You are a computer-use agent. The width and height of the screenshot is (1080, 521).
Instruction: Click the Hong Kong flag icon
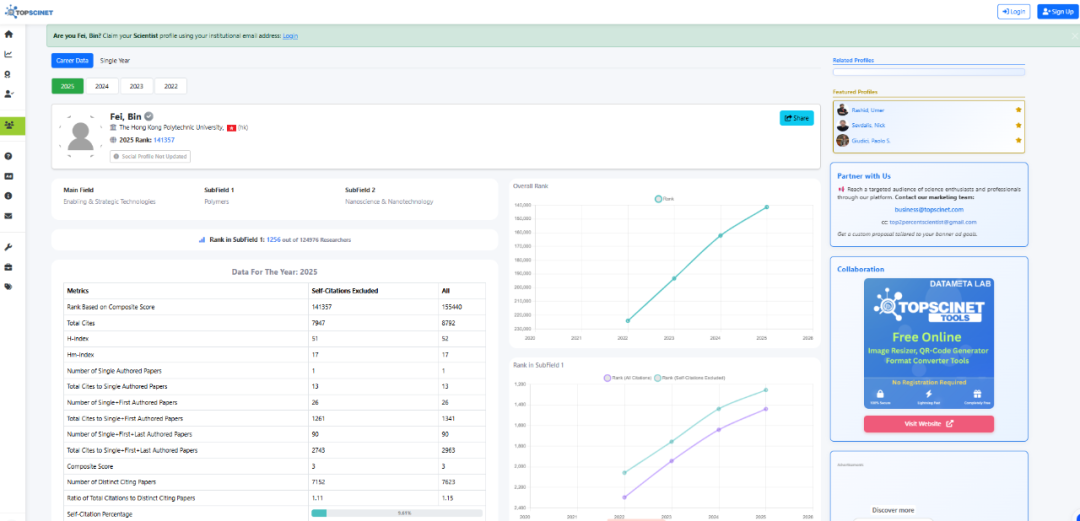click(231, 127)
